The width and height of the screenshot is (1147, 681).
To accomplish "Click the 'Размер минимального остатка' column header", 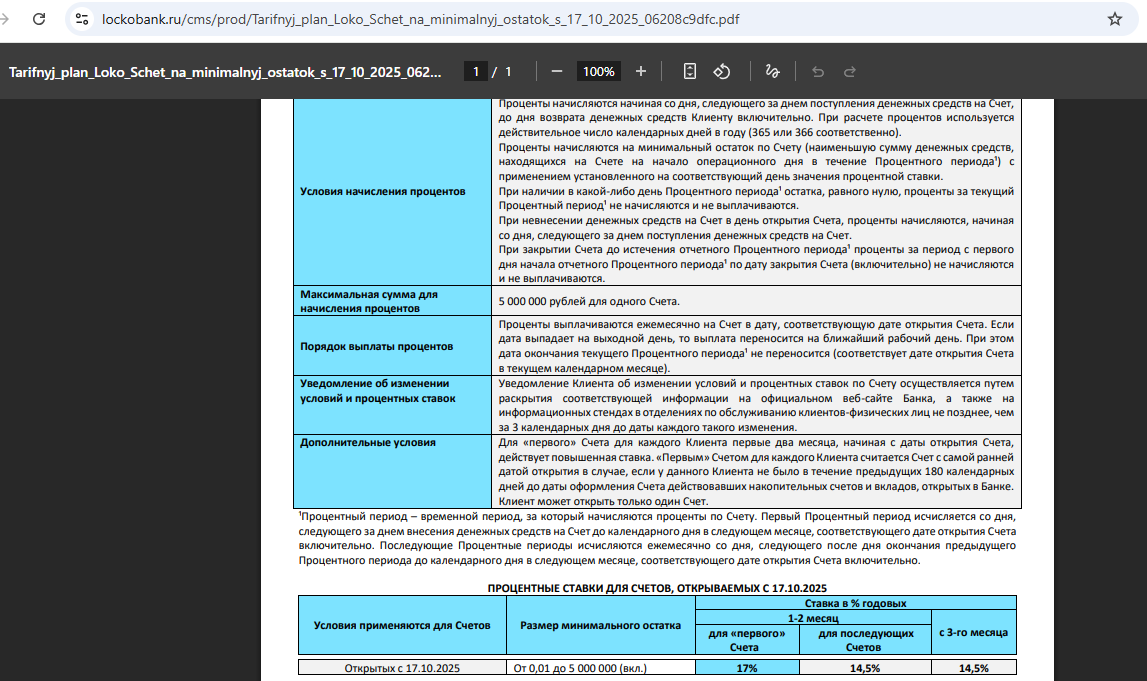I will [600, 625].
